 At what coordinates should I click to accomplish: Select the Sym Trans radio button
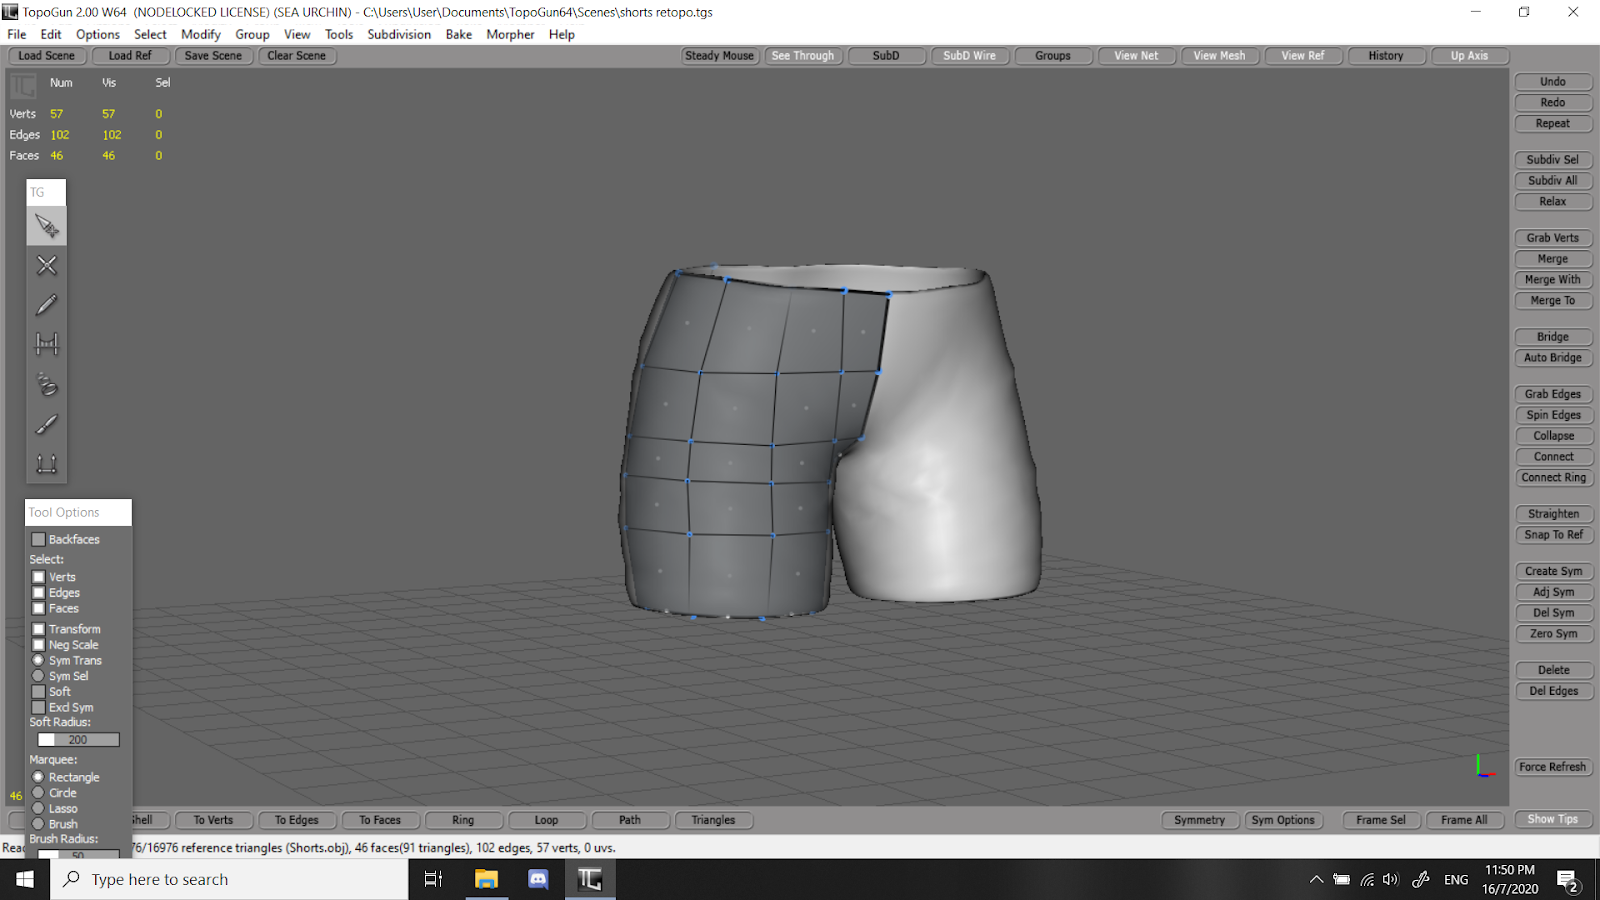tap(38, 660)
